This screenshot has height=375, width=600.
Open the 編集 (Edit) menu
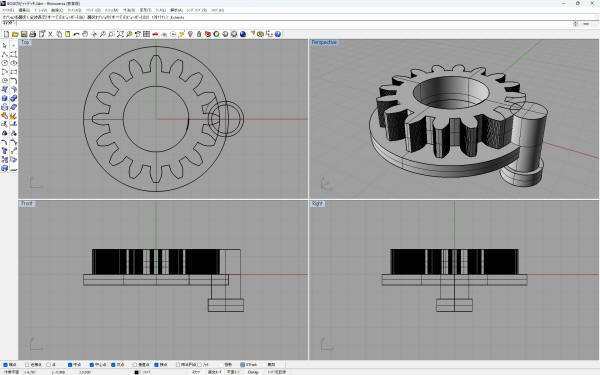coord(24,10)
